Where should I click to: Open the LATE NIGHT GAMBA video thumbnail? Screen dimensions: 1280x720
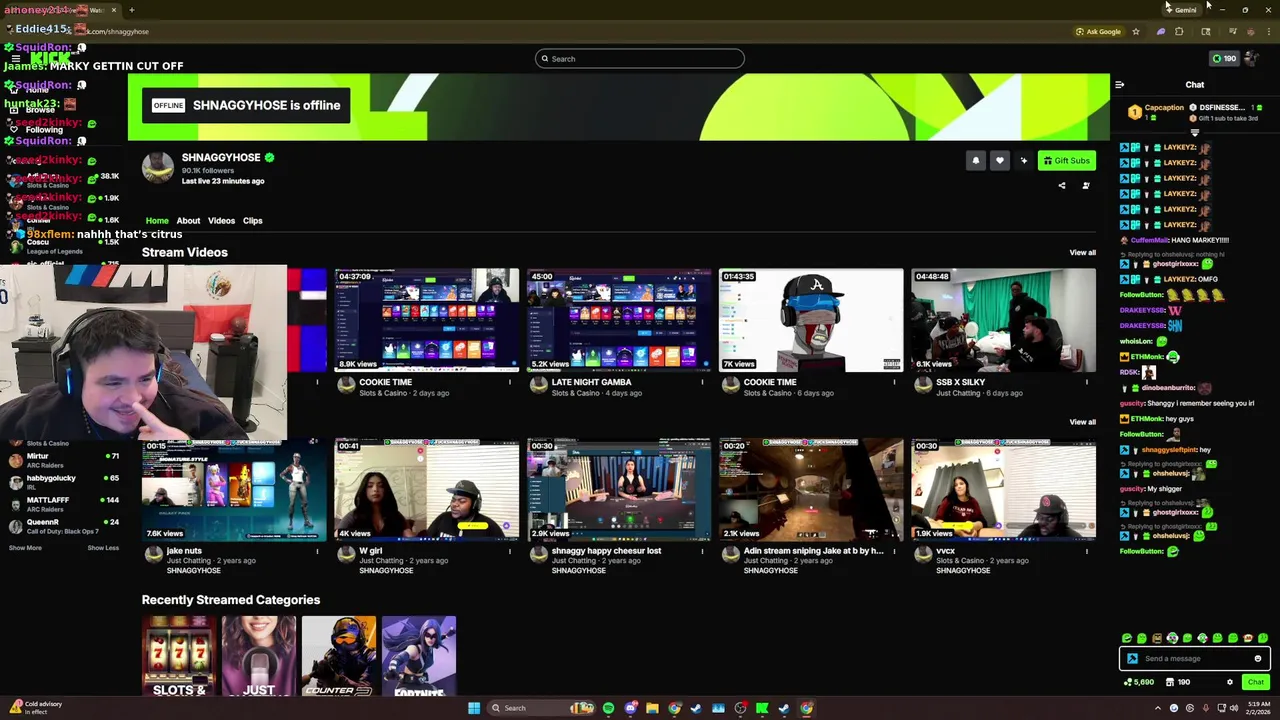coord(619,320)
